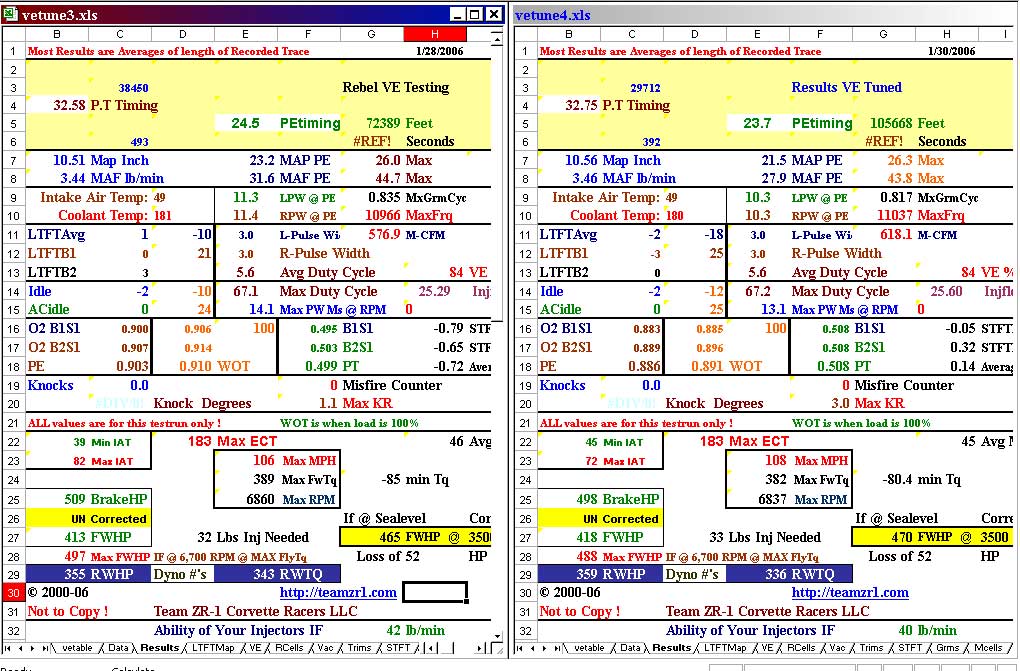This screenshot has width=1020, height=671.
Task: Switch to Vac sheet in vetune3.xls
Action: pos(325,648)
